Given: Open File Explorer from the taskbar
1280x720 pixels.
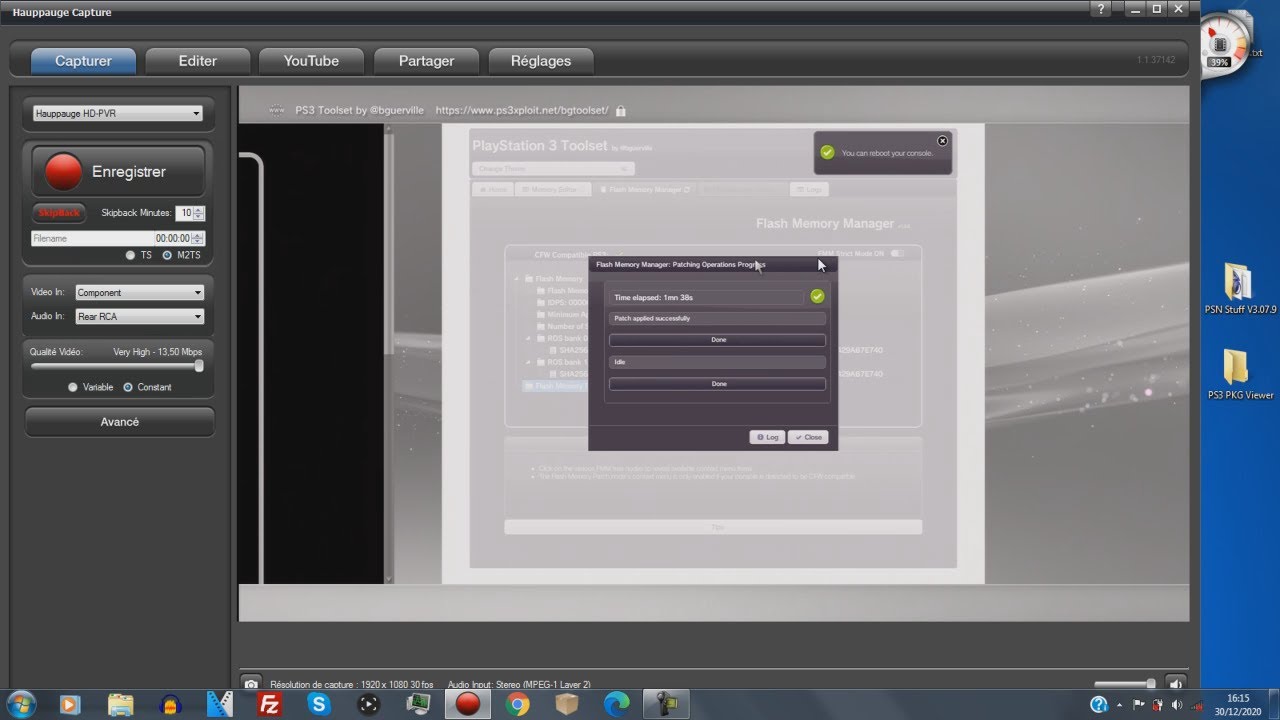Looking at the screenshot, I should (x=120, y=704).
